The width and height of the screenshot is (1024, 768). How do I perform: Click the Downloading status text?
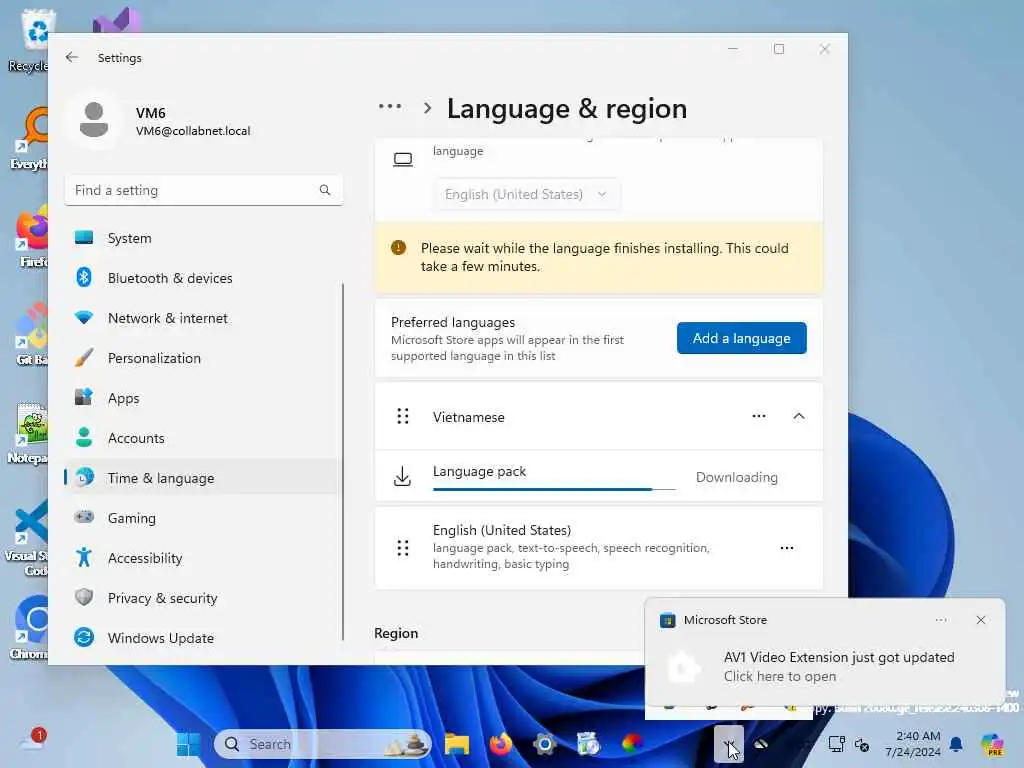click(x=737, y=477)
